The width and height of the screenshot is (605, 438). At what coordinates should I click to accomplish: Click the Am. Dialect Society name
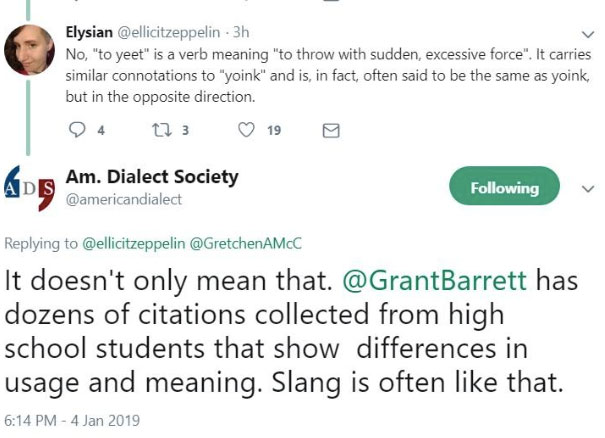[152, 177]
